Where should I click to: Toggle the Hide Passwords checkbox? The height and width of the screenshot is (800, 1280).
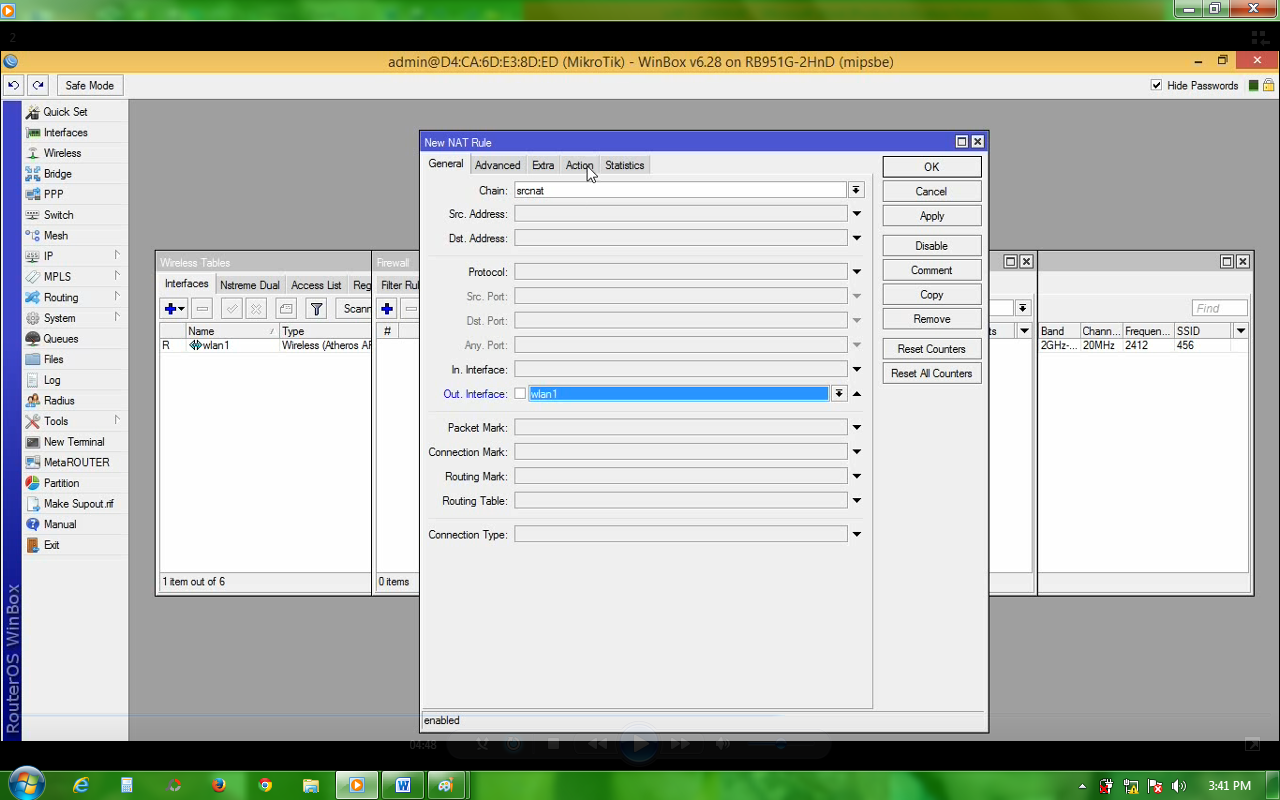(x=1156, y=86)
